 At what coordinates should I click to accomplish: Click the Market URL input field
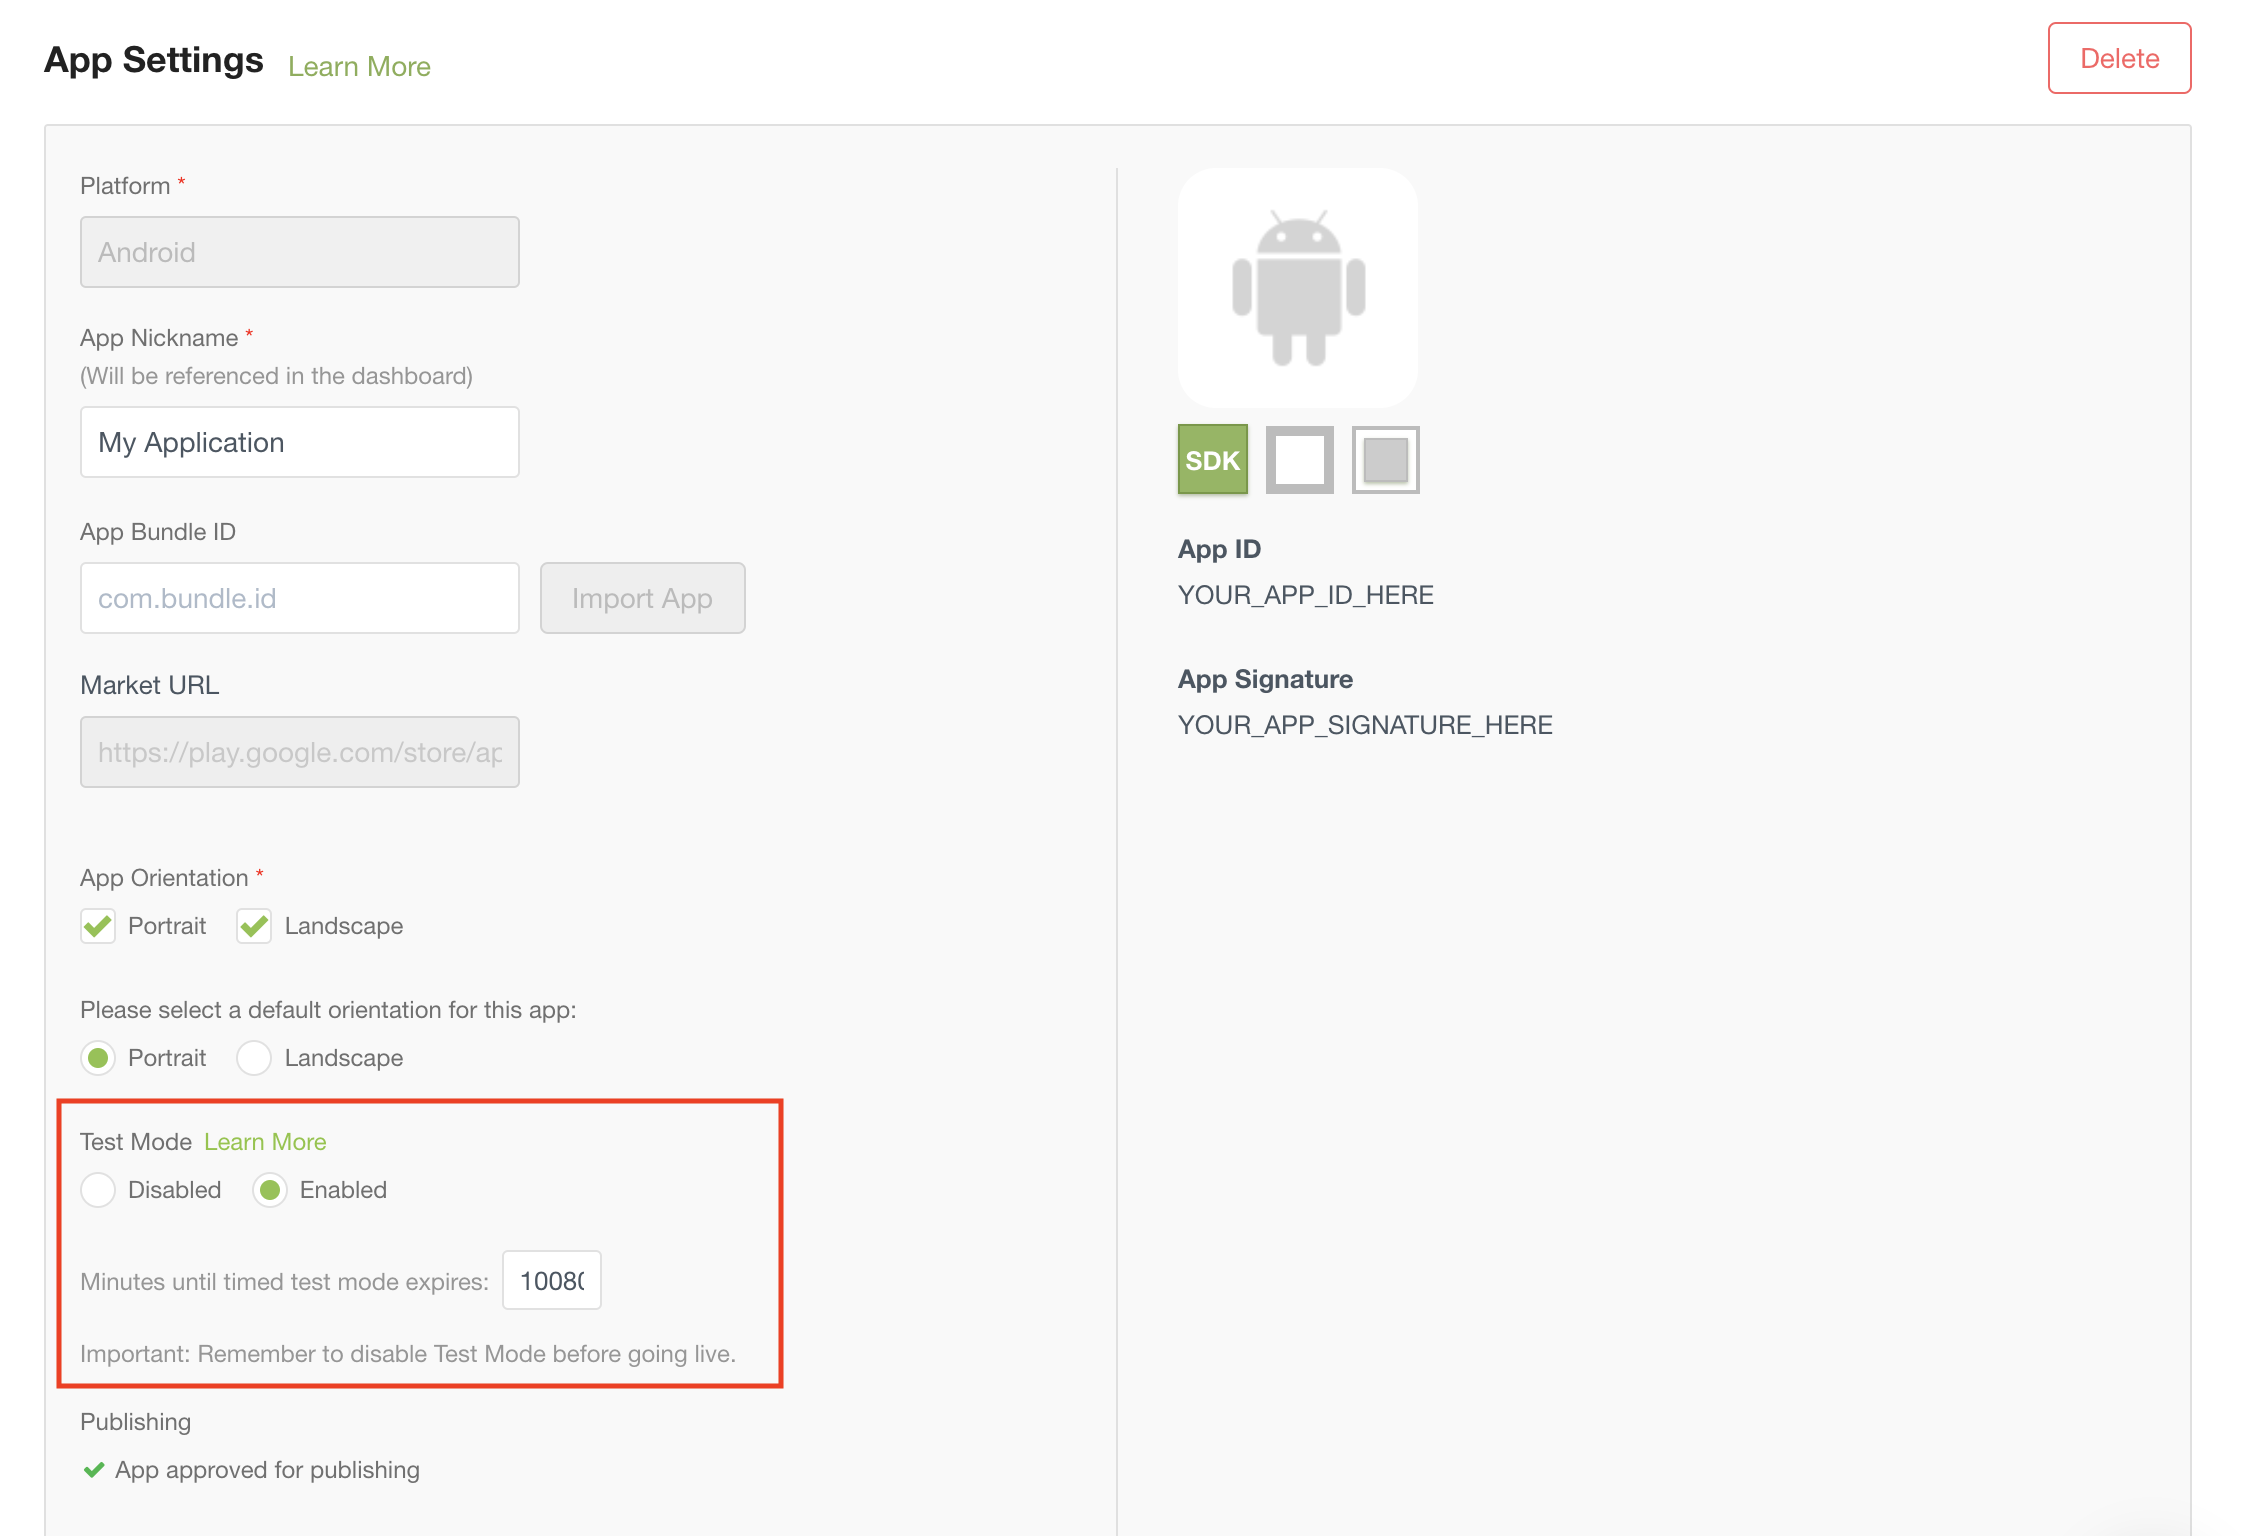coord(298,751)
